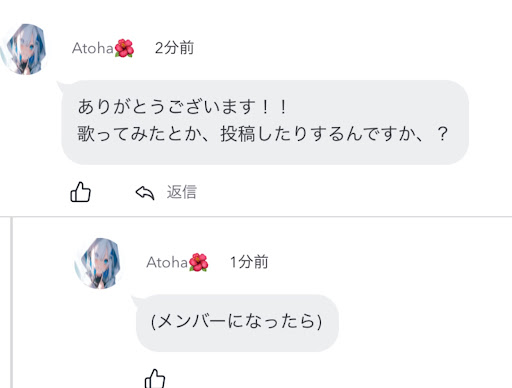
Task: Like the メンバーになったら reply with thumbs-up
Action: (x=155, y=379)
